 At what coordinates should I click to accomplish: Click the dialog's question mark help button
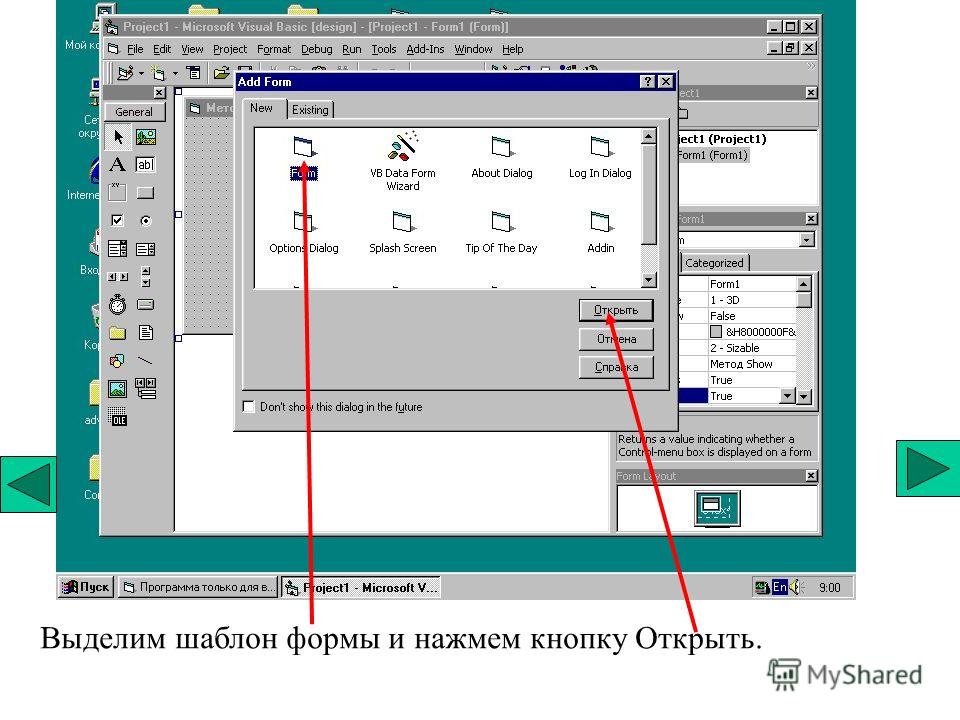(x=648, y=81)
